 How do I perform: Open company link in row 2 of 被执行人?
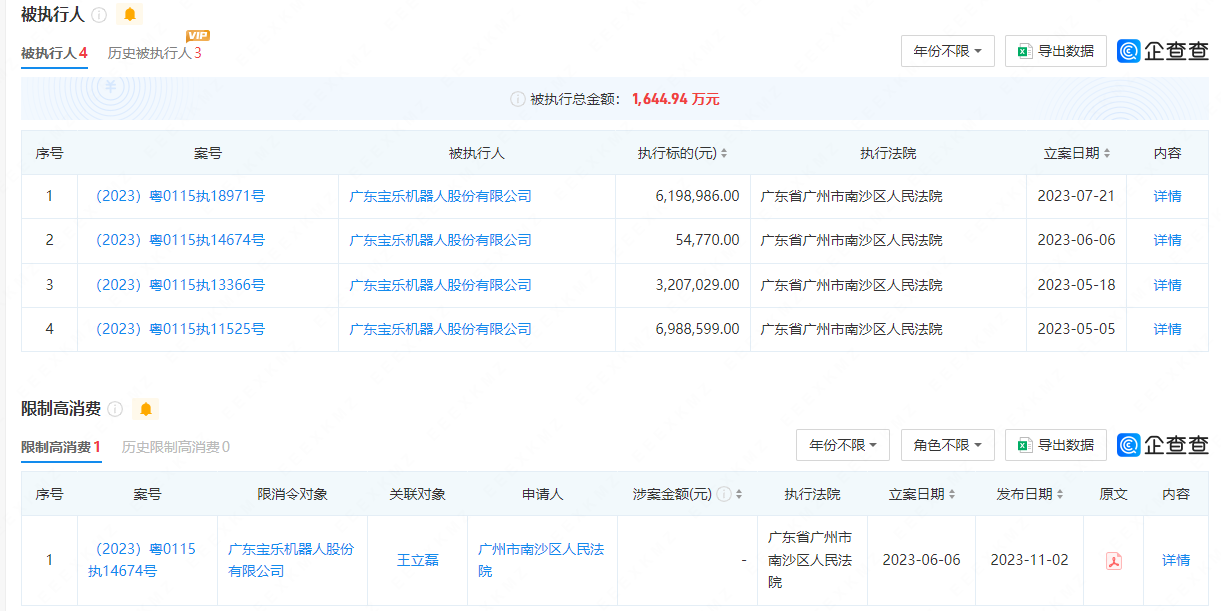pyautogui.click(x=440, y=240)
